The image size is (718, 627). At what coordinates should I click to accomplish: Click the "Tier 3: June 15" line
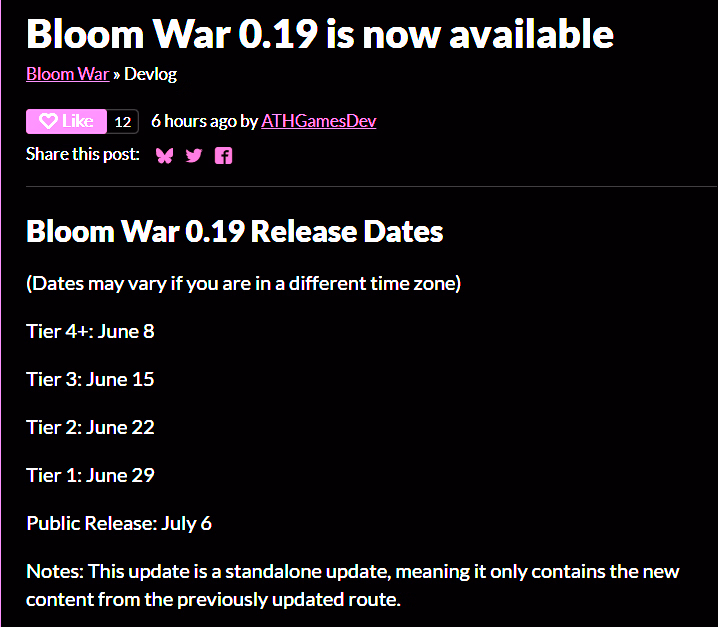(x=90, y=380)
